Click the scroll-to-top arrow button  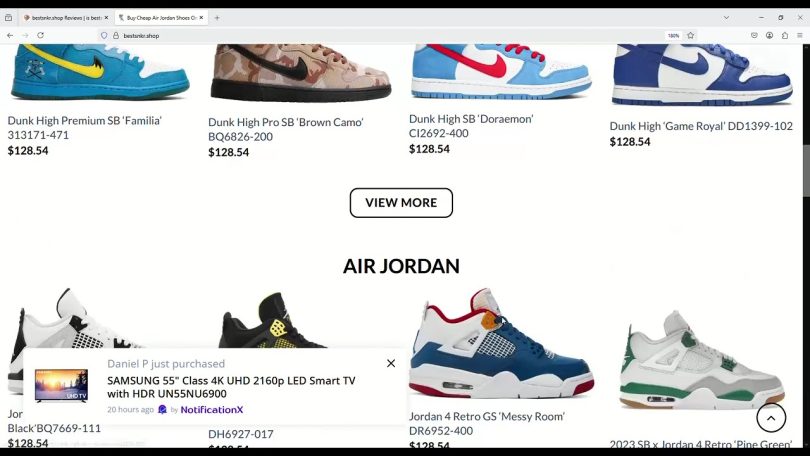(771, 418)
